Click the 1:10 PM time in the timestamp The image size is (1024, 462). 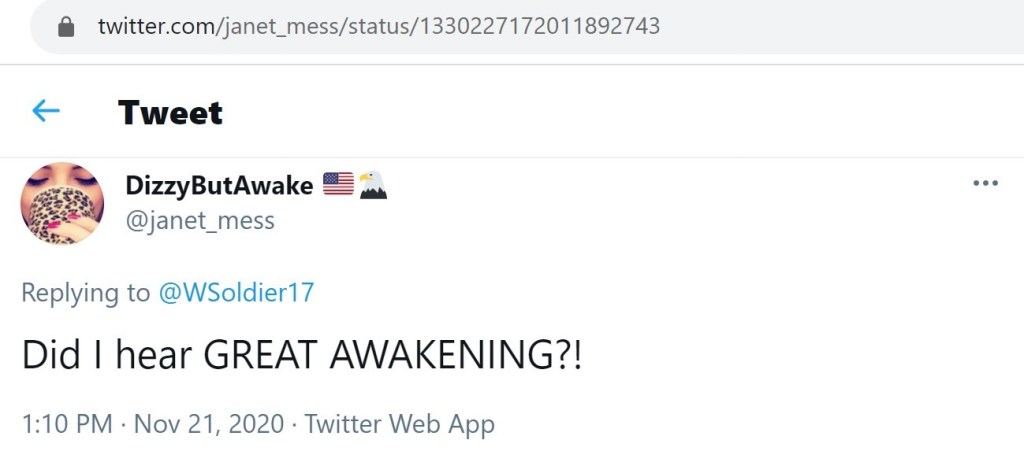[66, 424]
